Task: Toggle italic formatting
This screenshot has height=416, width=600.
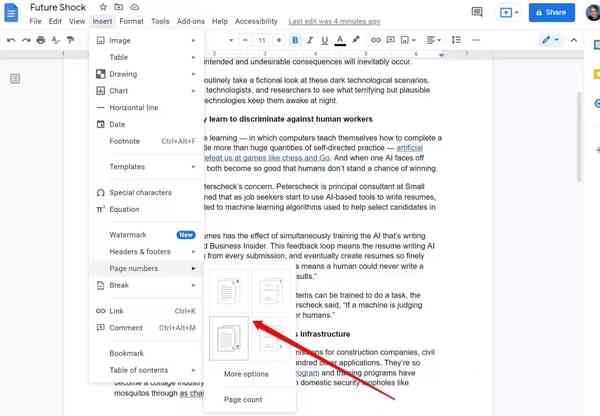Action: [x=310, y=40]
